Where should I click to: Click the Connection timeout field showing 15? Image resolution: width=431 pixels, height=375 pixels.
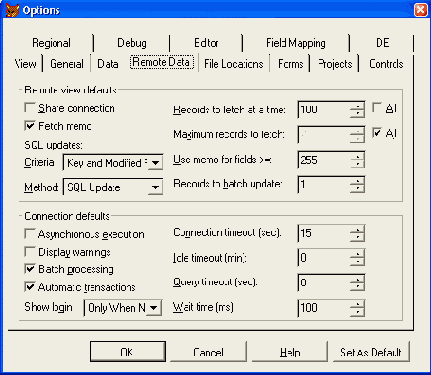[x=324, y=233]
